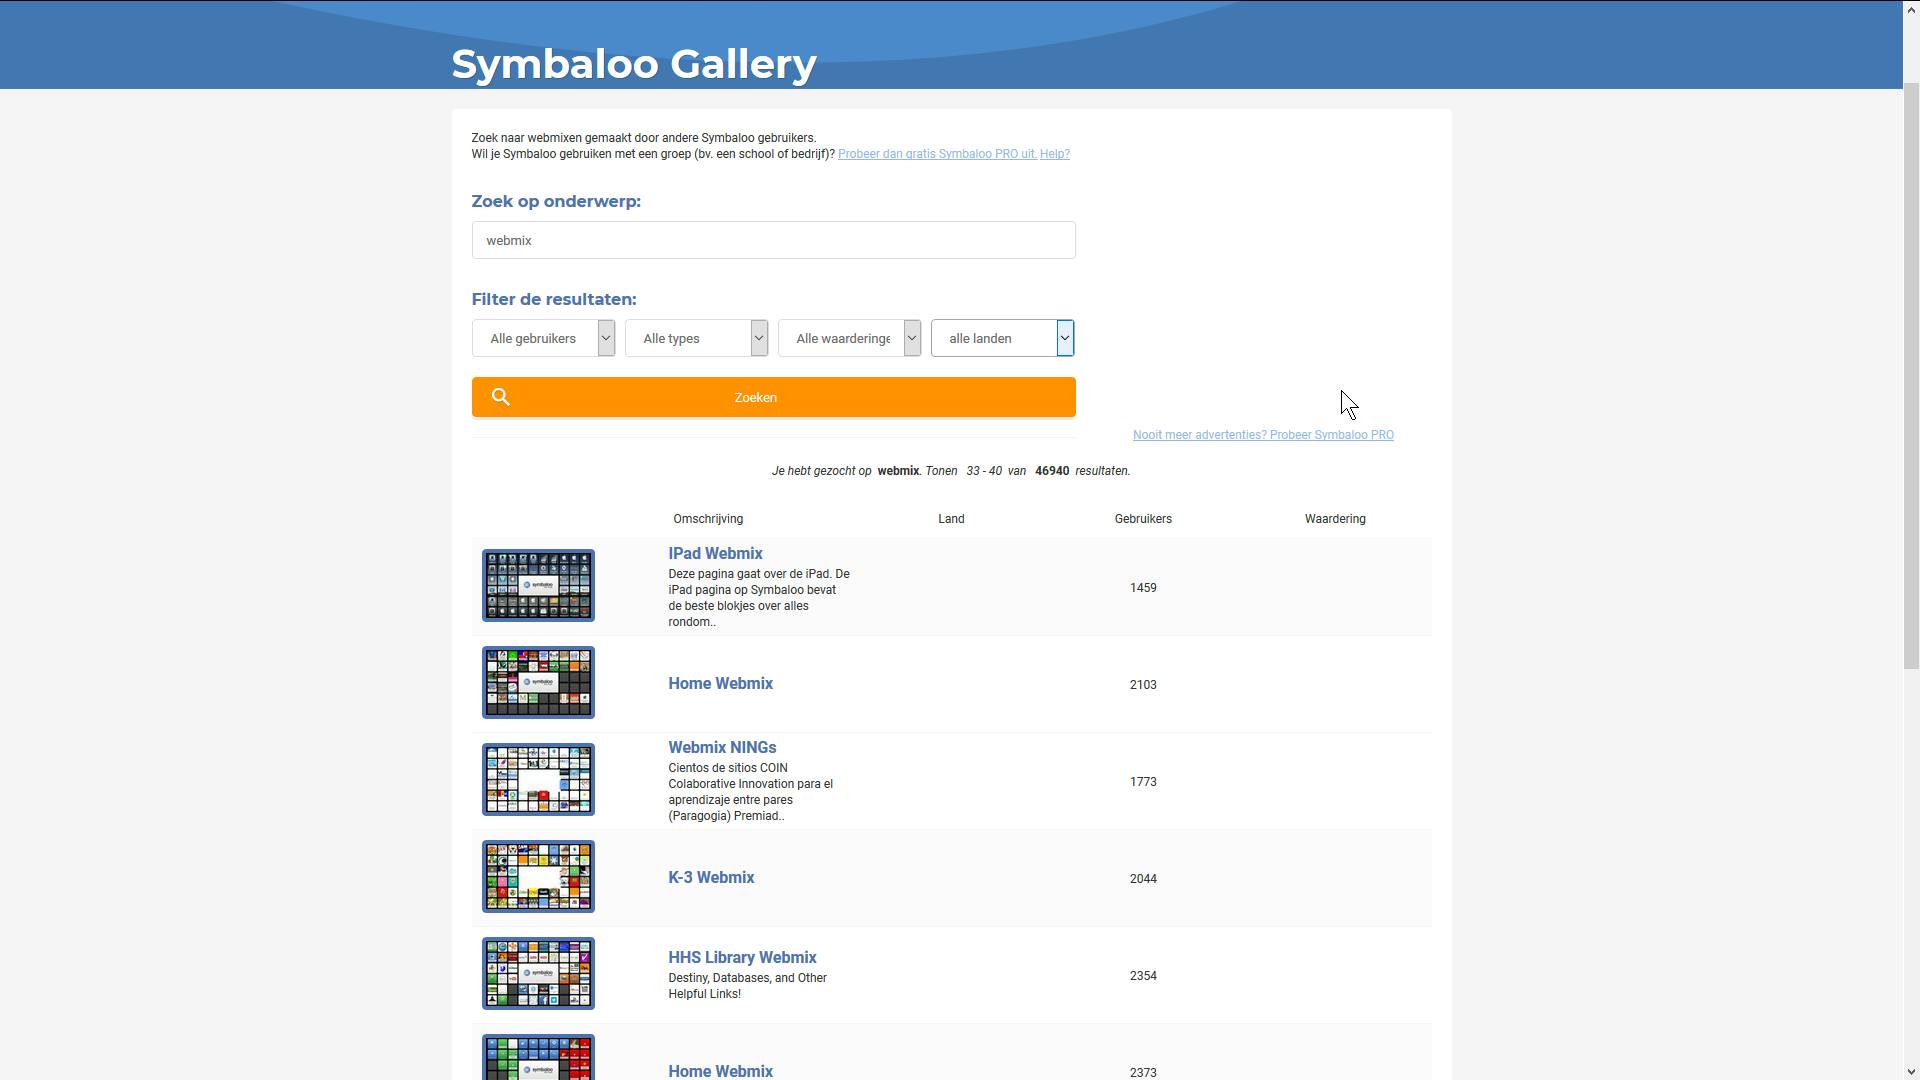Click the IPad Webmix thumbnail image
This screenshot has width=1920, height=1080.
(537, 585)
